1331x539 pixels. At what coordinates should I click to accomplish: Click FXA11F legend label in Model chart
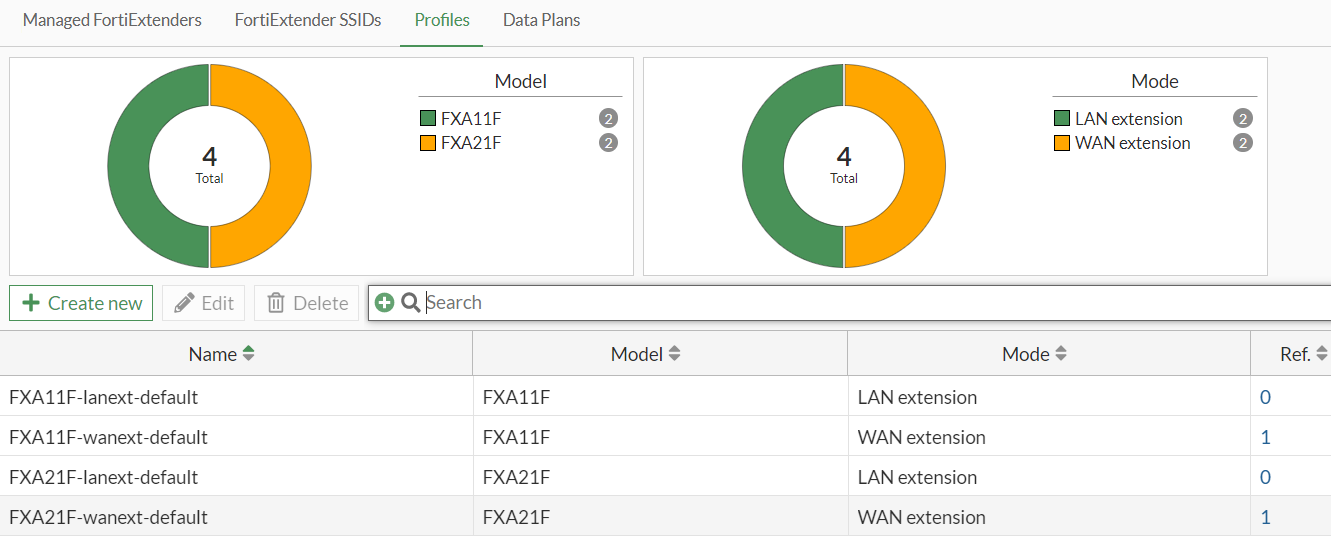click(471, 118)
